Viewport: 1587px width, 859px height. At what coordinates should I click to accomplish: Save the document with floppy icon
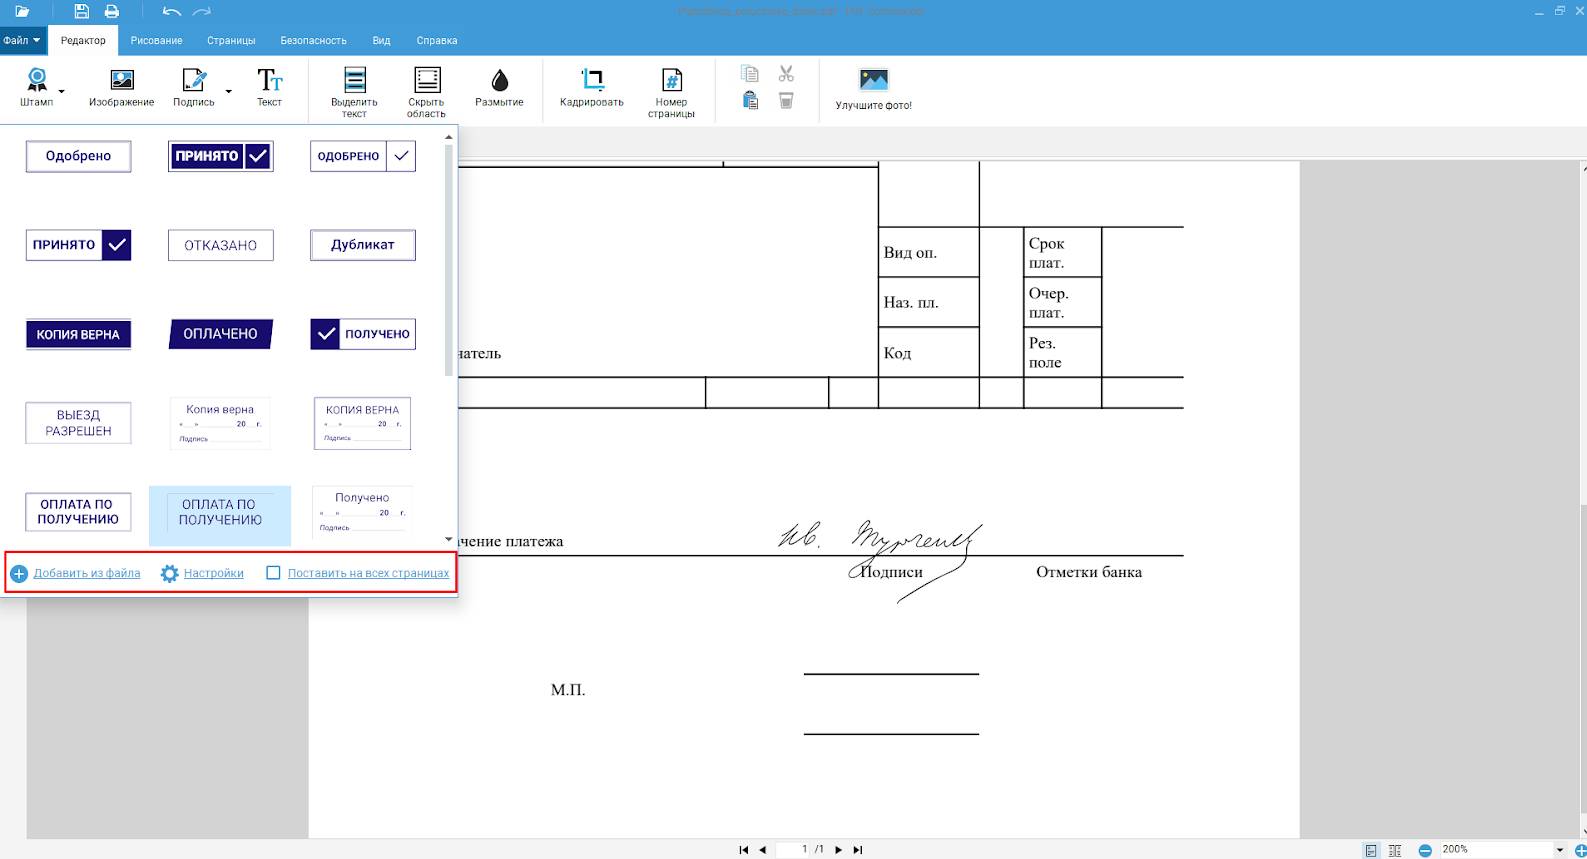[x=82, y=12]
